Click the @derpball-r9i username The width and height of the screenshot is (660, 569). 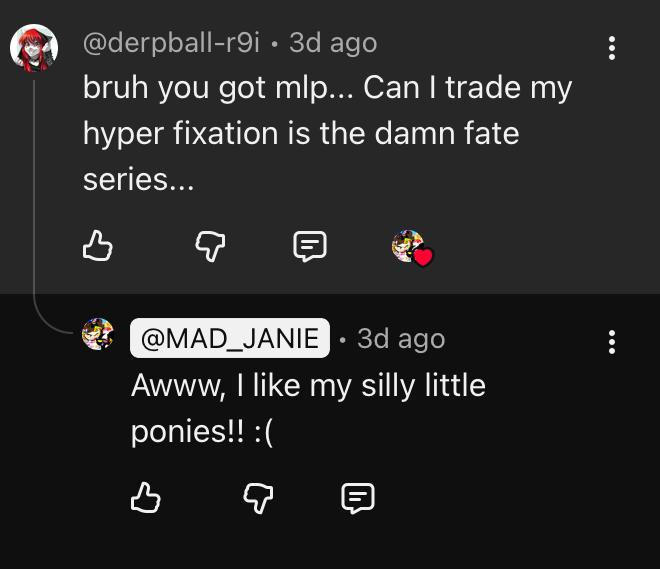pyautogui.click(x=170, y=43)
